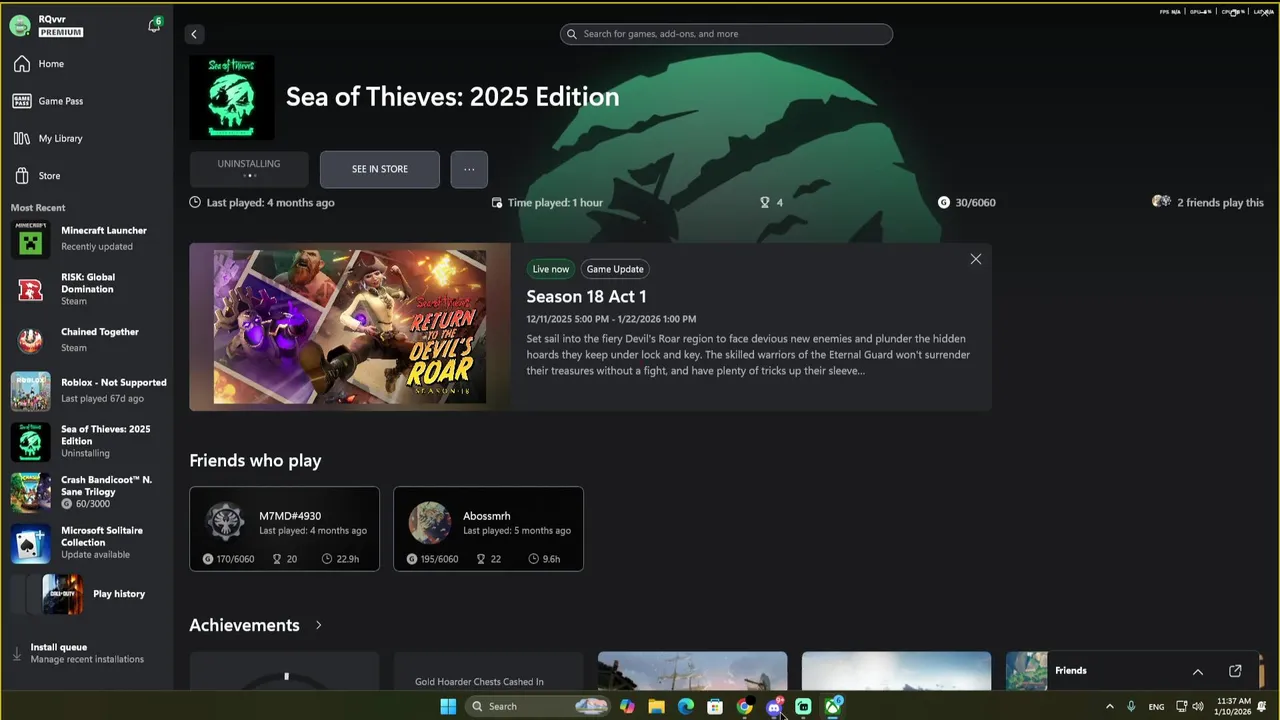Click the achievements trophy icon showing 4

(x=765, y=202)
